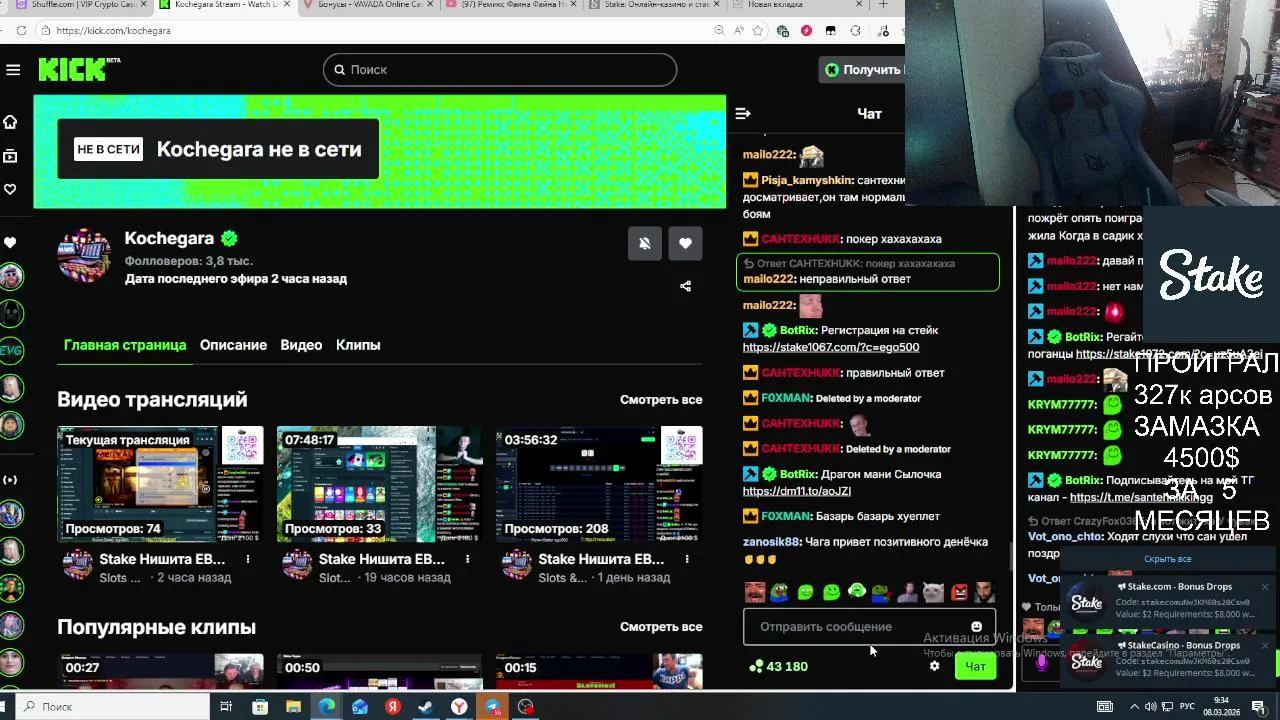Switch to the Видео tab

click(x=301, y=345)
